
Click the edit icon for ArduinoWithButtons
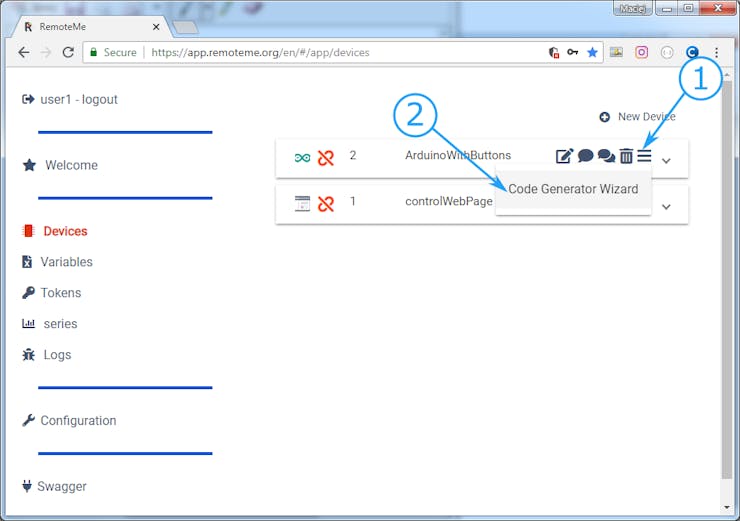tap(564, 156)
